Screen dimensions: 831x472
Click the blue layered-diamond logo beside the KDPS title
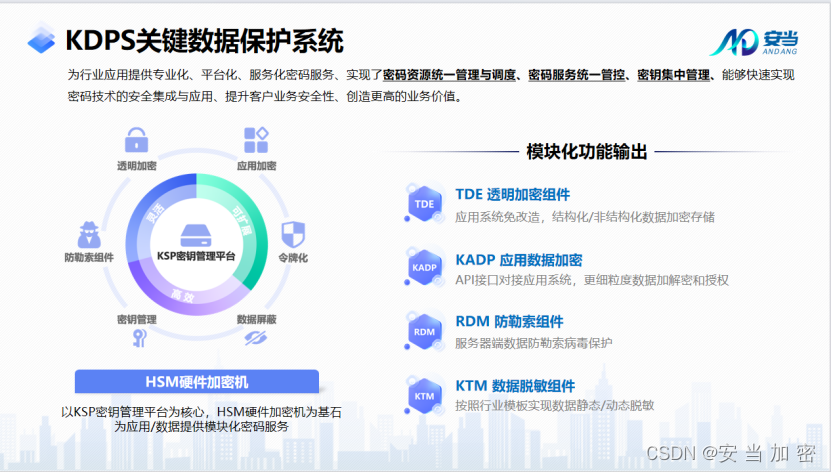click(41, 38)
